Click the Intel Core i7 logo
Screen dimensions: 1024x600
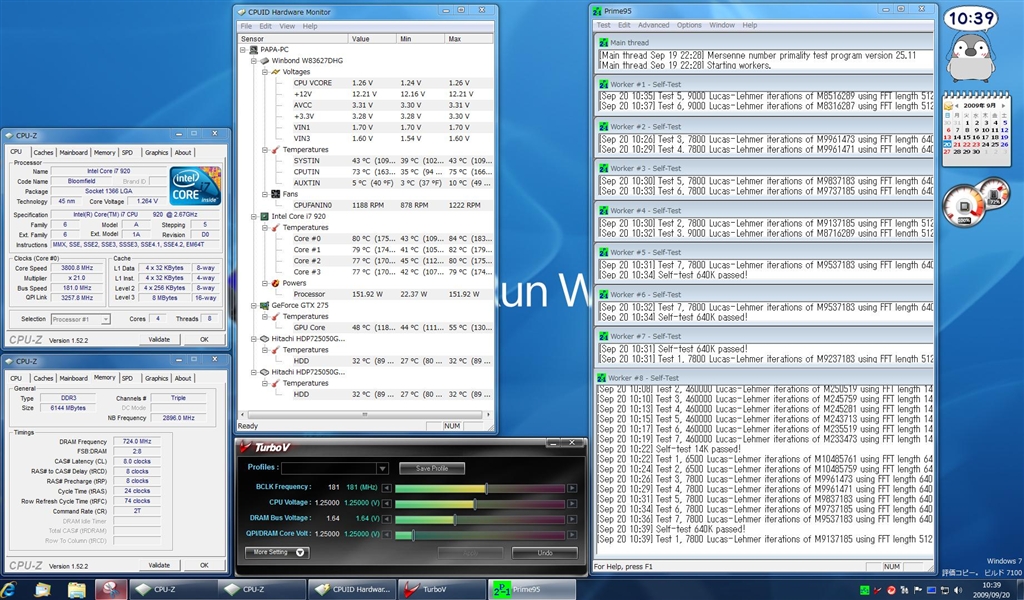[x=195, y=187]
